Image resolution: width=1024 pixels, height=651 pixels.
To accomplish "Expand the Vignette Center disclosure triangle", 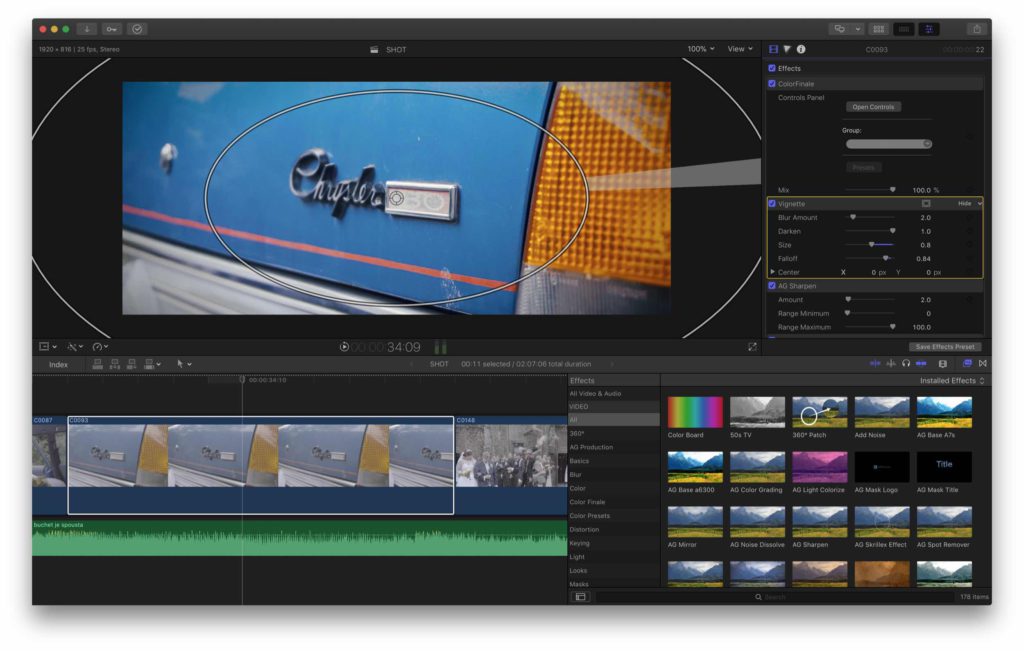I will tap(773, 272).
